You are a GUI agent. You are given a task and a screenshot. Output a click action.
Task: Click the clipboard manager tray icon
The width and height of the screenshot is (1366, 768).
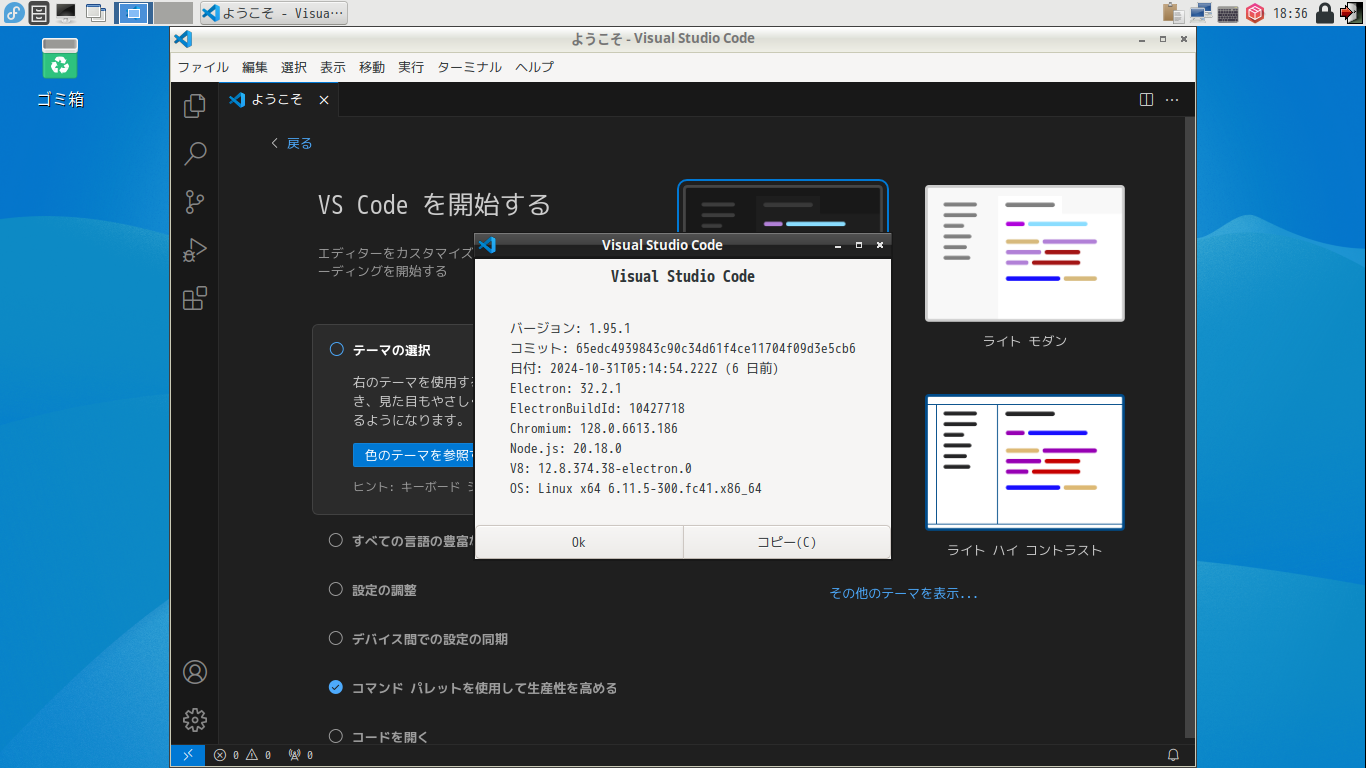click(x=1173, y=13)
